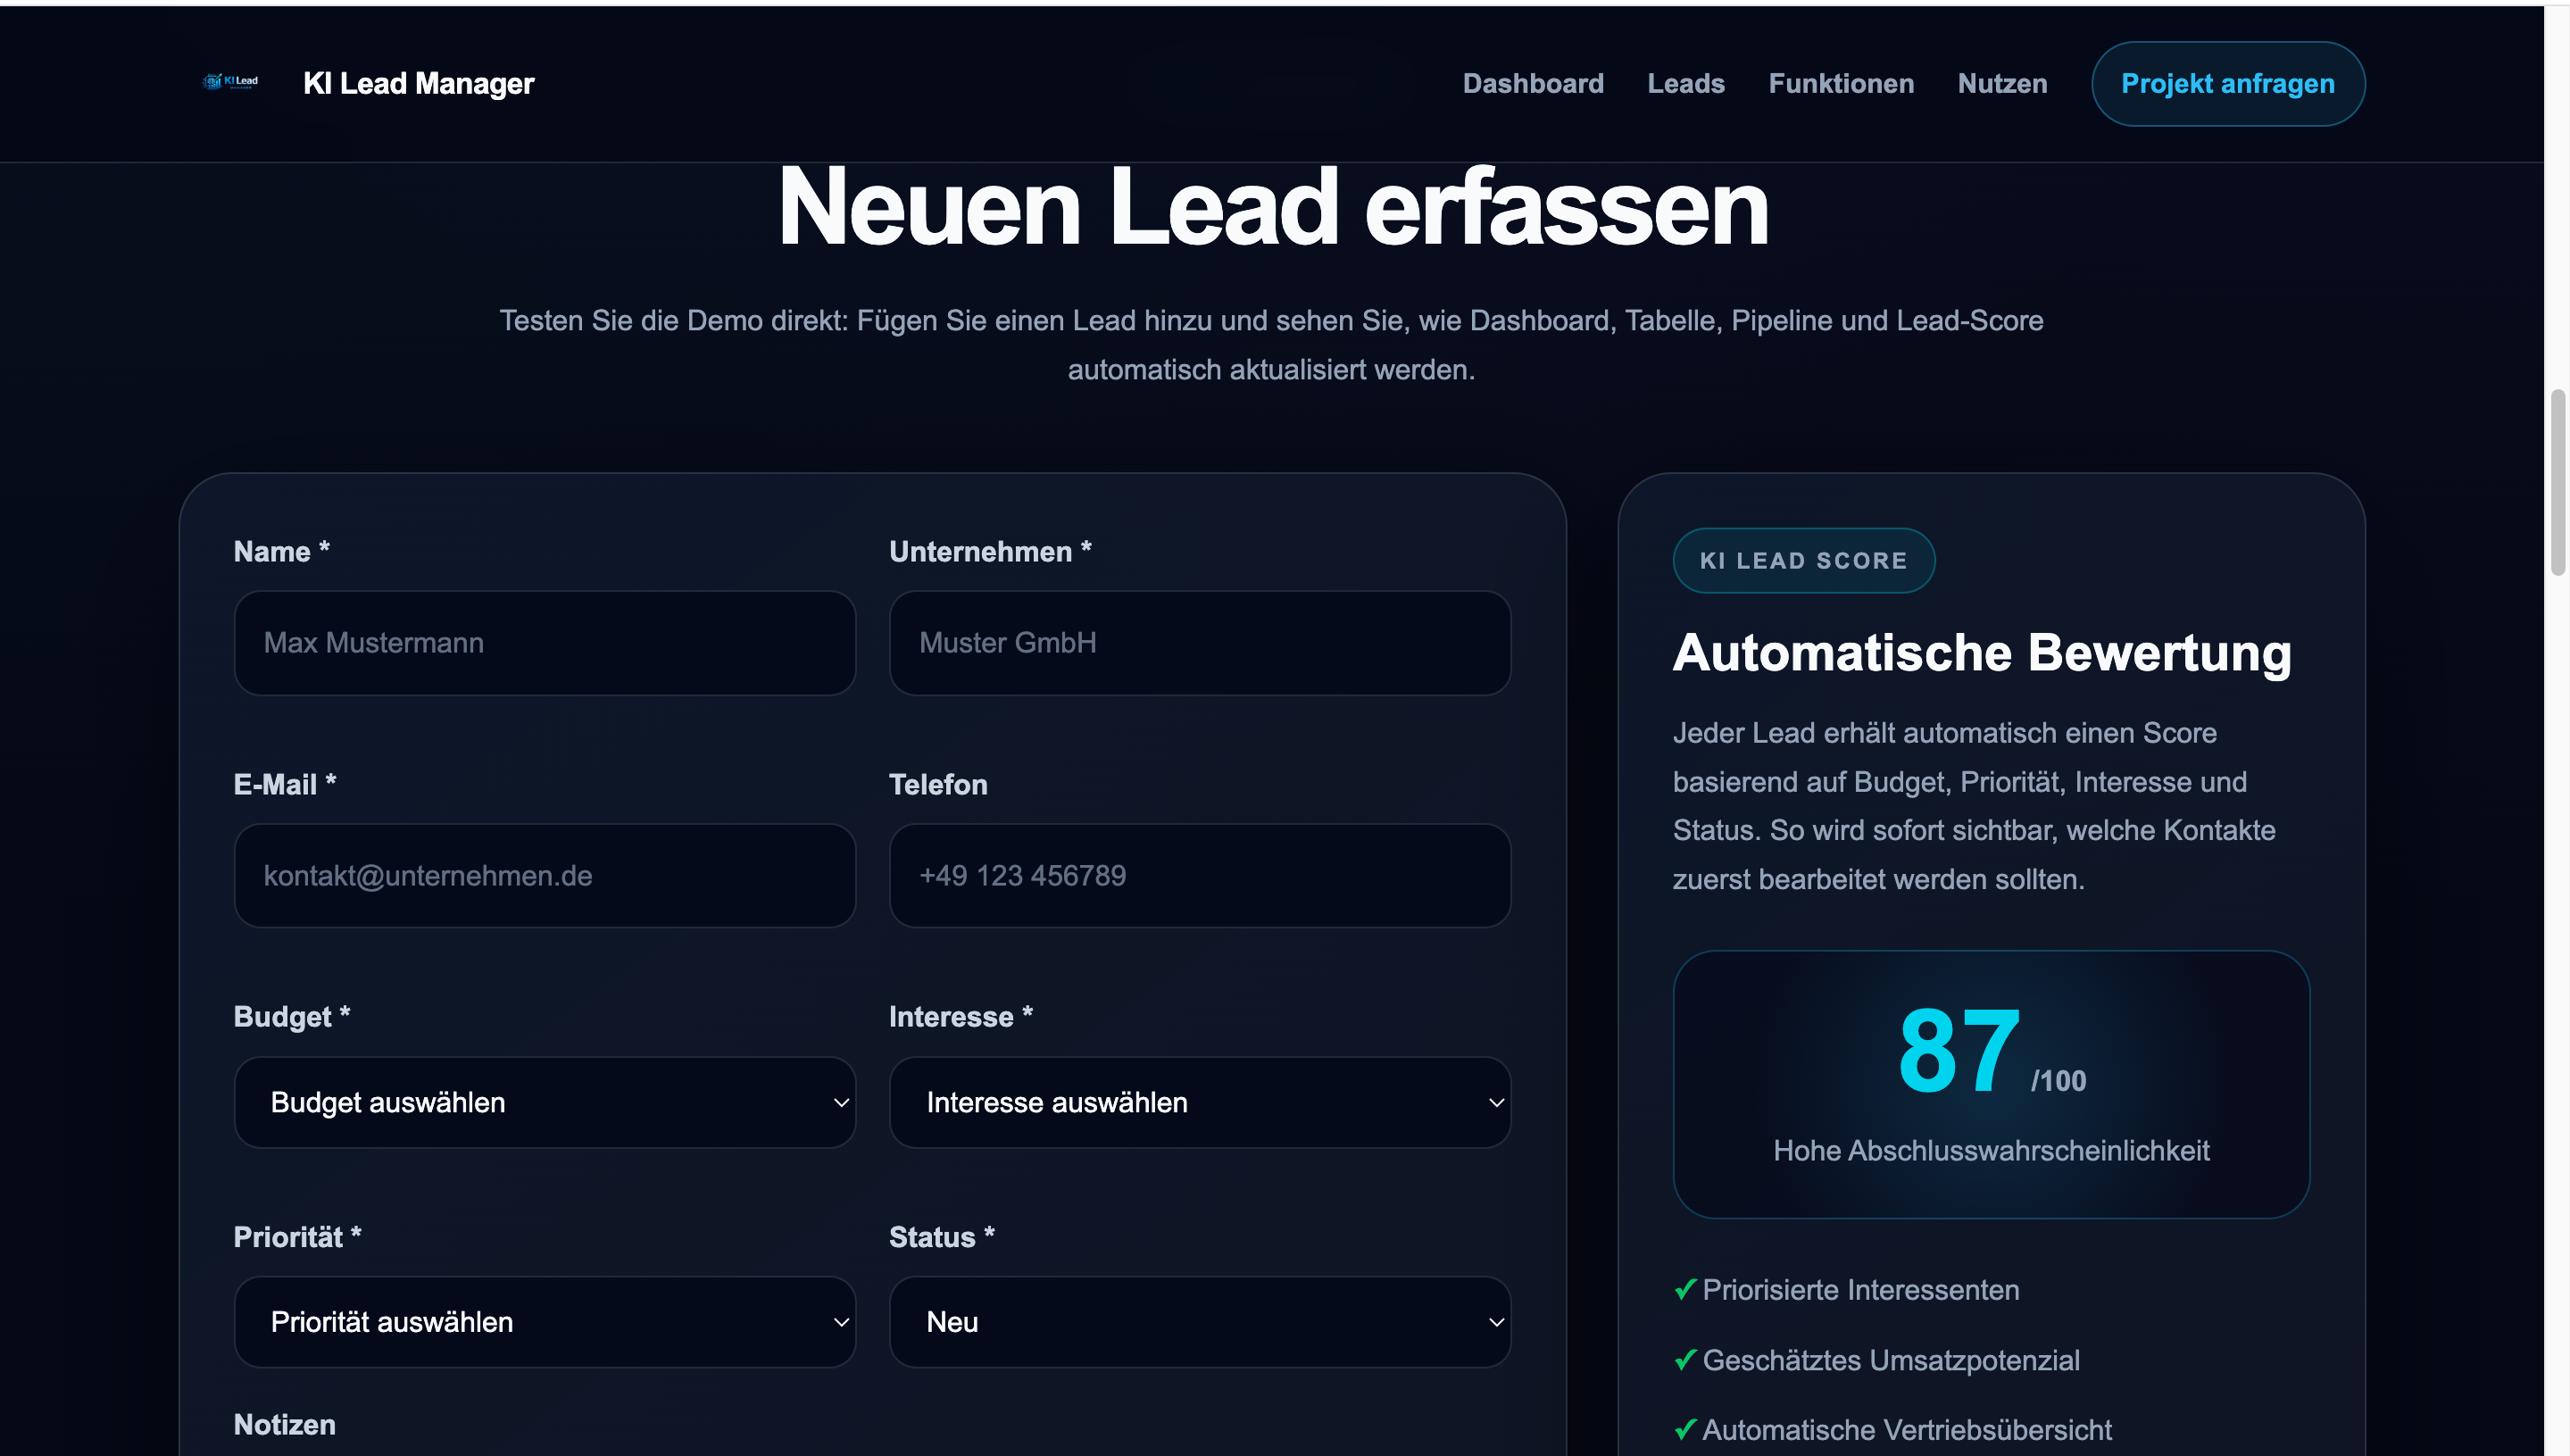The image size is (2570, 1456).
Task: Go to the Leads nav item
Action: point(1686,84)
